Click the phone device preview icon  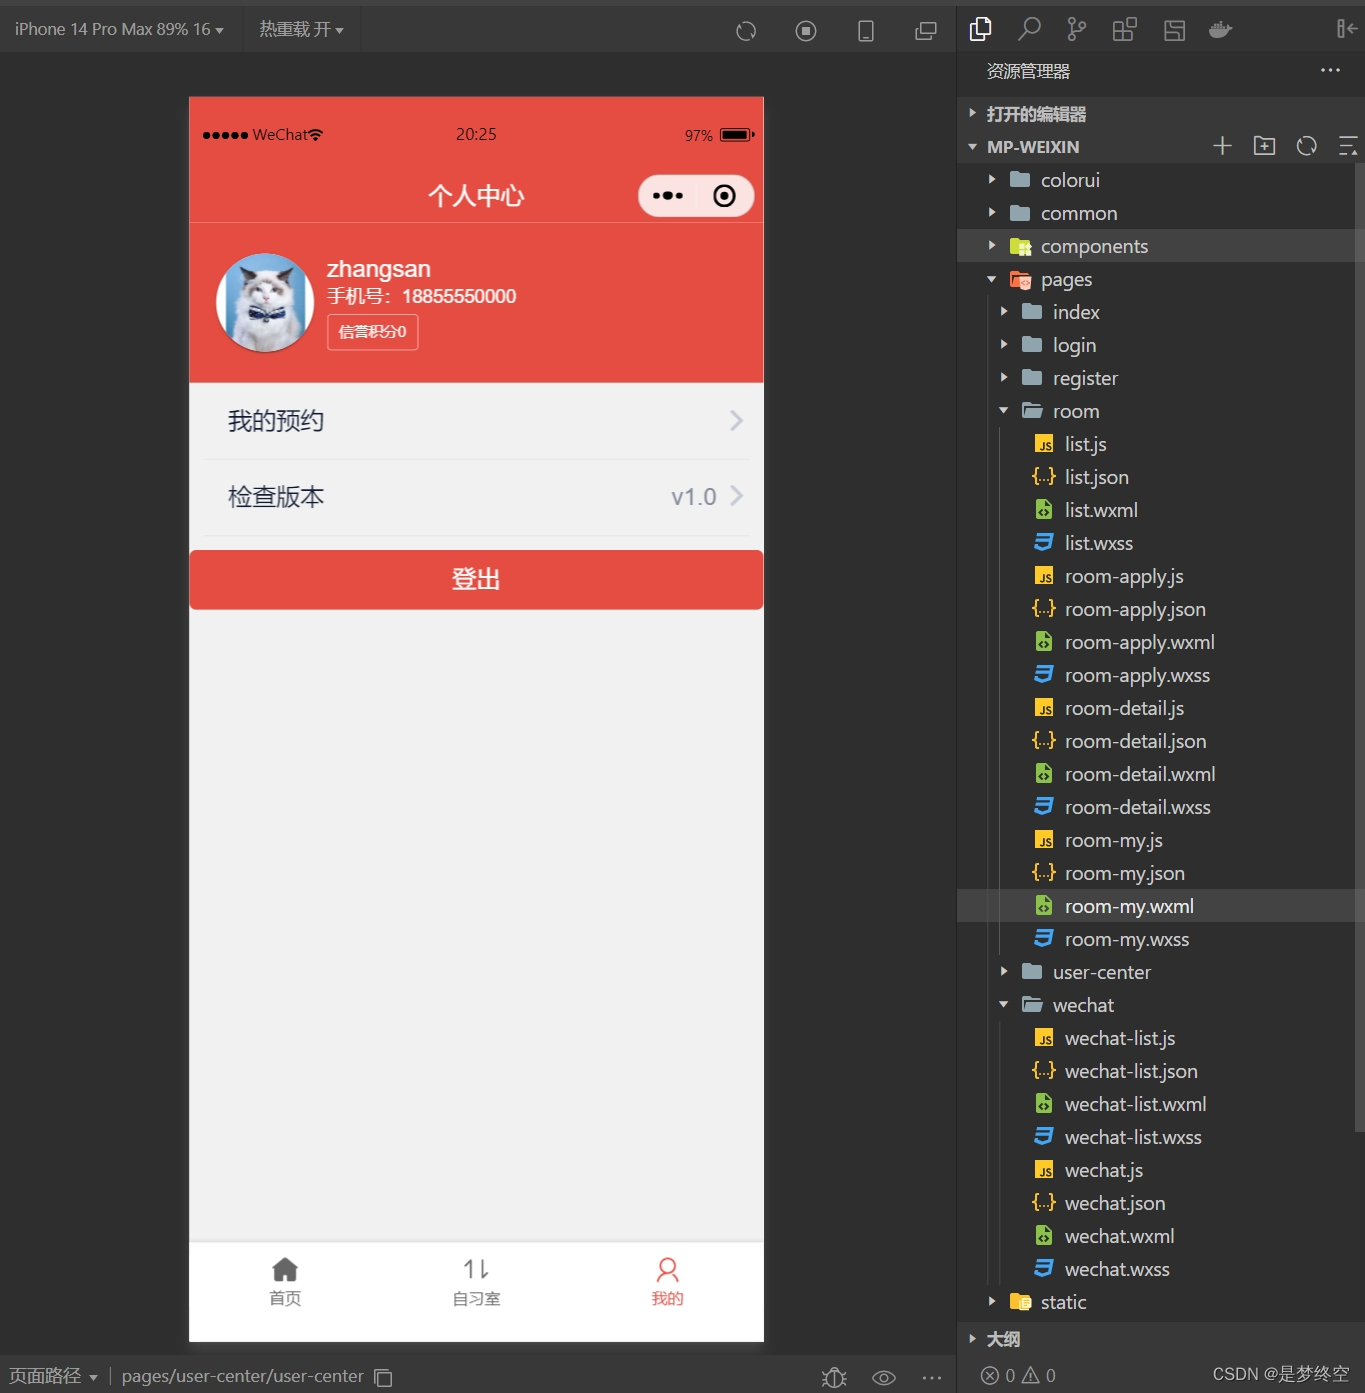coord(866,31)
